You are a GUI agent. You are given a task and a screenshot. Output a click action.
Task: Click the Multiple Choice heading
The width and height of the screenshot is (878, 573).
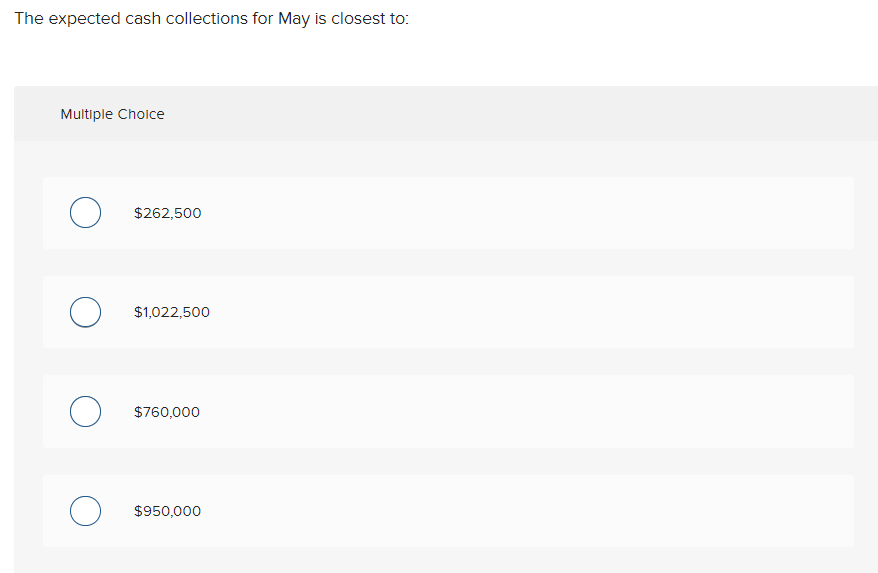coord(112,114)
